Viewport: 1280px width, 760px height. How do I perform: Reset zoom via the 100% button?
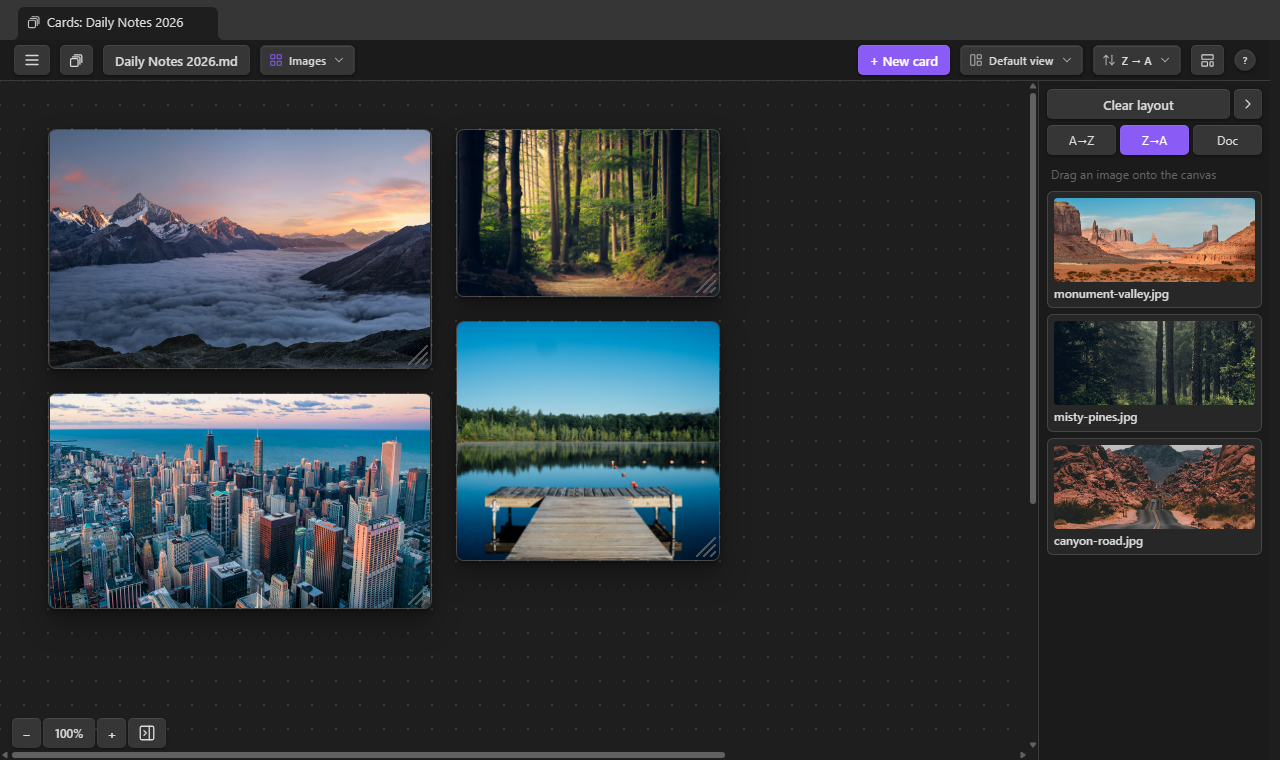[x=69, y=734]
